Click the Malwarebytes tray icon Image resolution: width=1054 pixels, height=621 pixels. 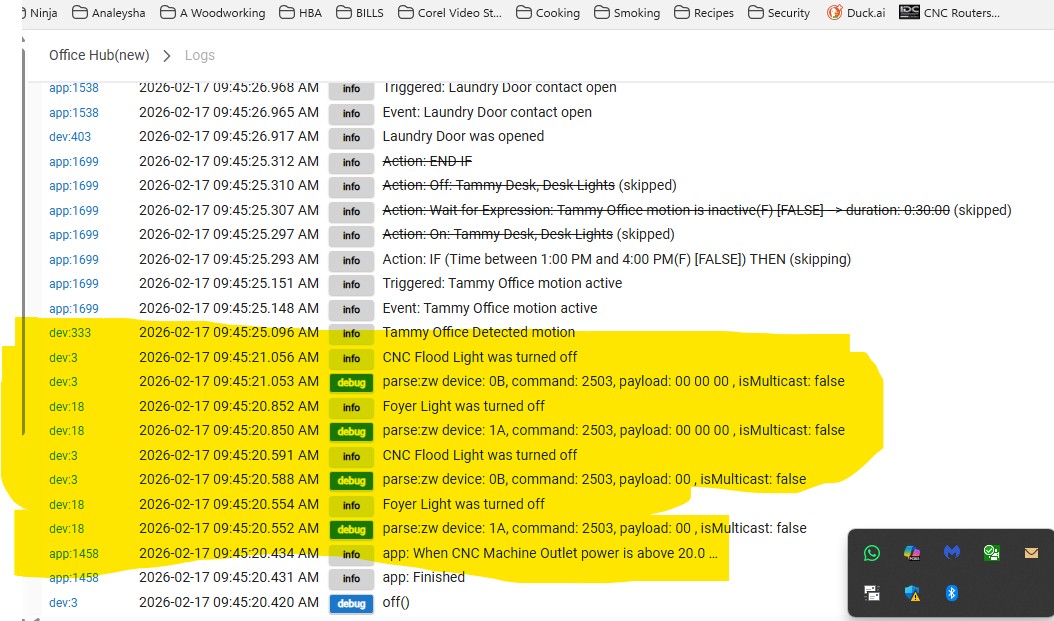pyautogui.click(x=952, y=553)
